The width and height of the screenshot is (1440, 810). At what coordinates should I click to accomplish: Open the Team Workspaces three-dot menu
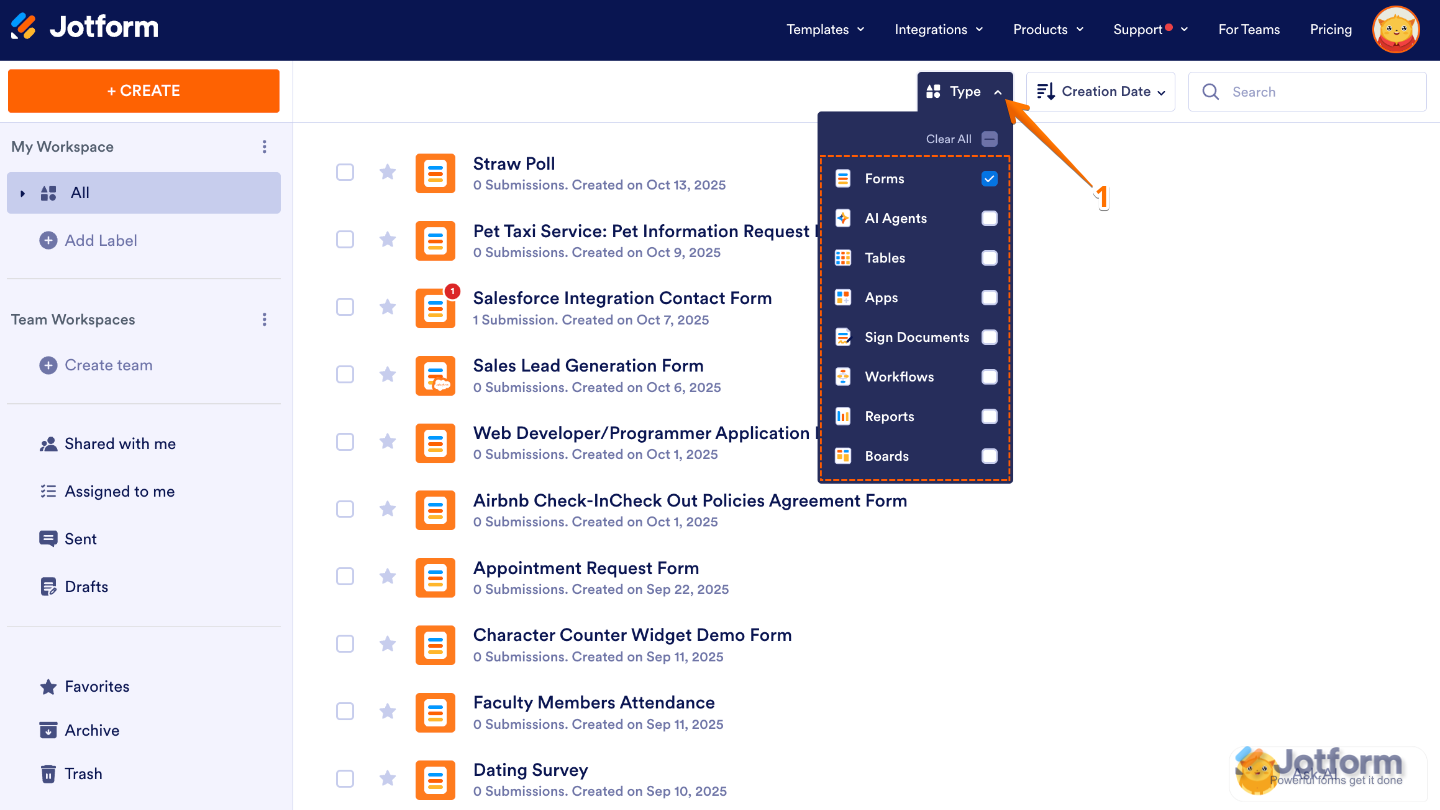[264, 320]
